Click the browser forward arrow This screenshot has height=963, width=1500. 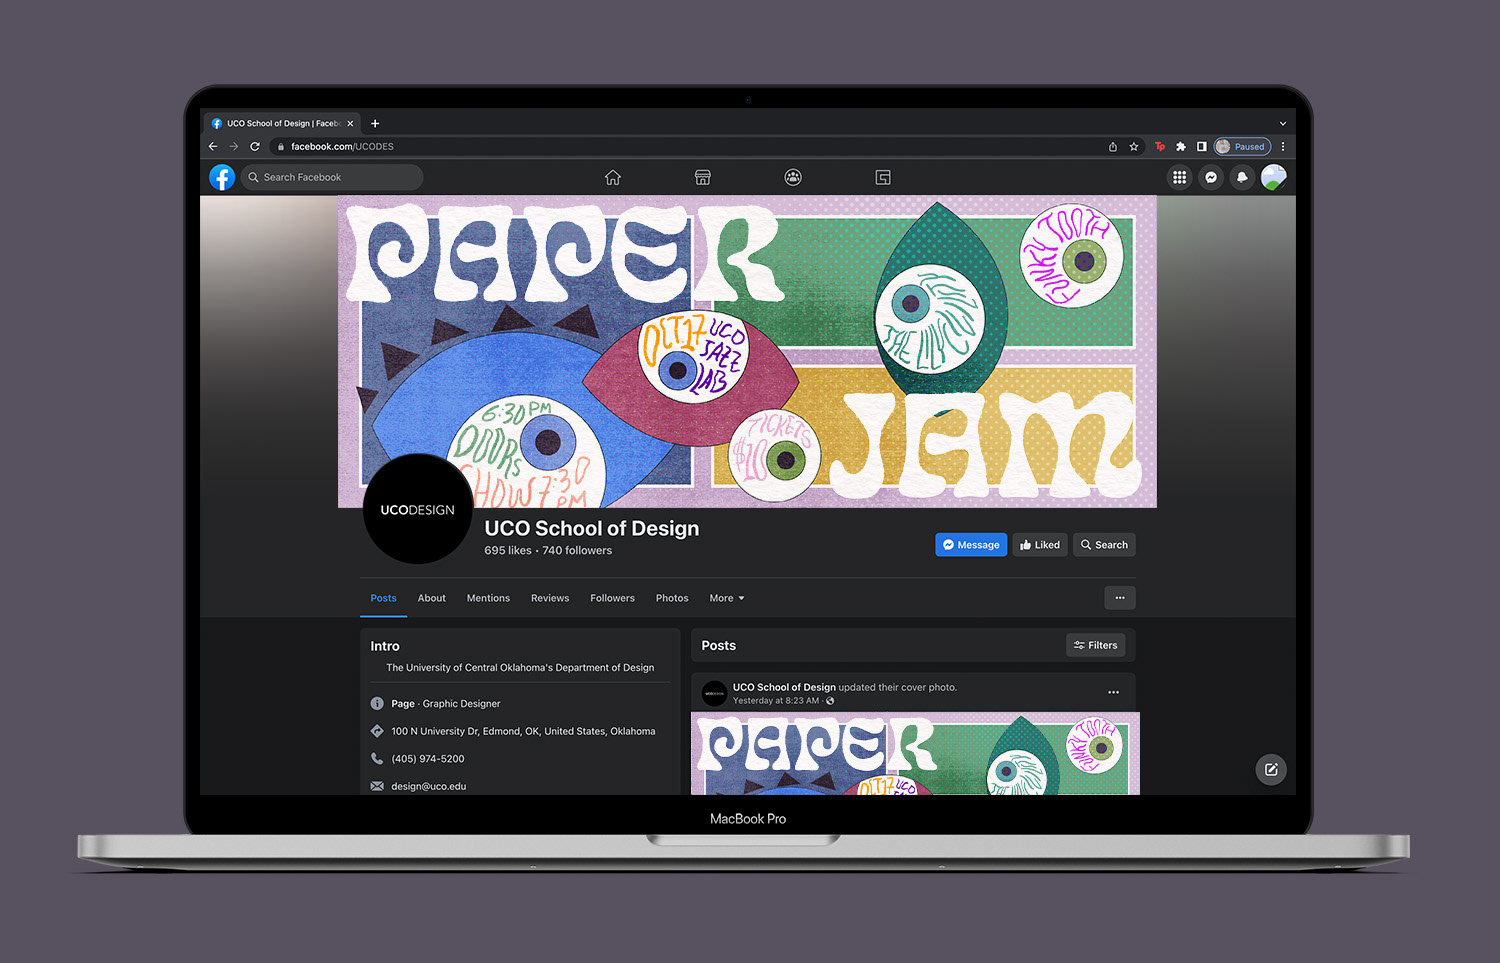tap(234, 146)
